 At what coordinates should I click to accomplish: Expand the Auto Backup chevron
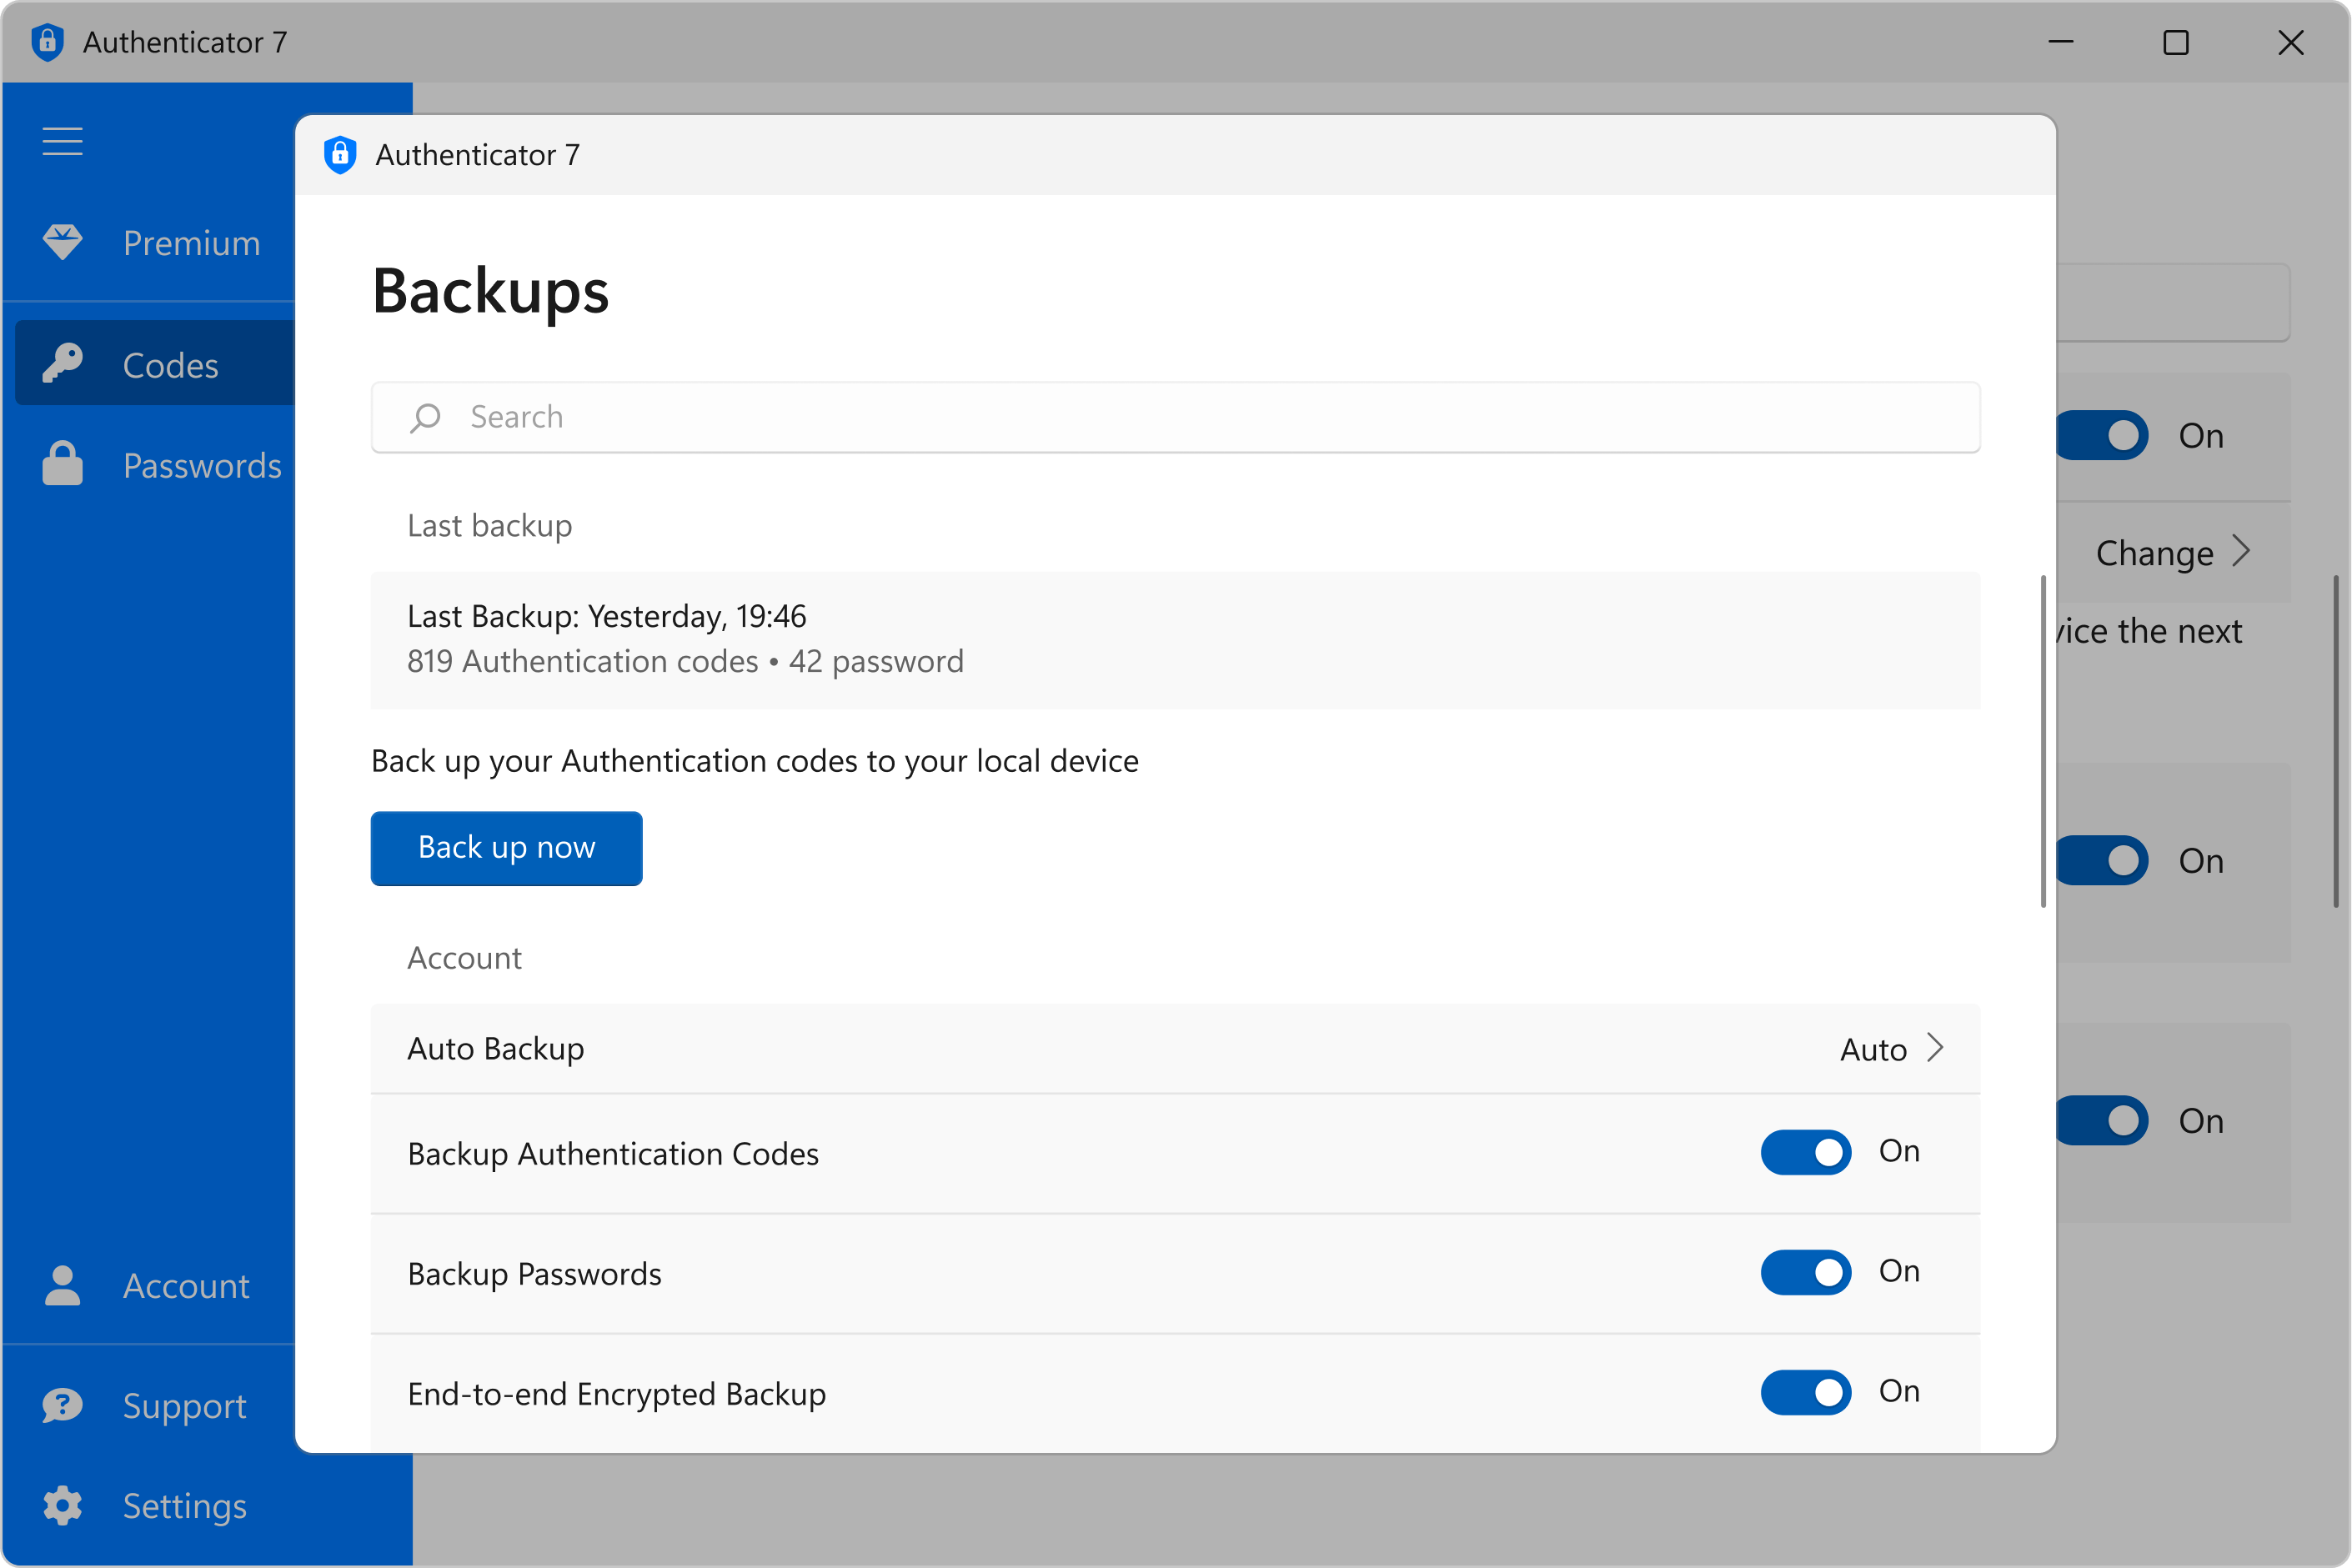coord(1936,1048)
